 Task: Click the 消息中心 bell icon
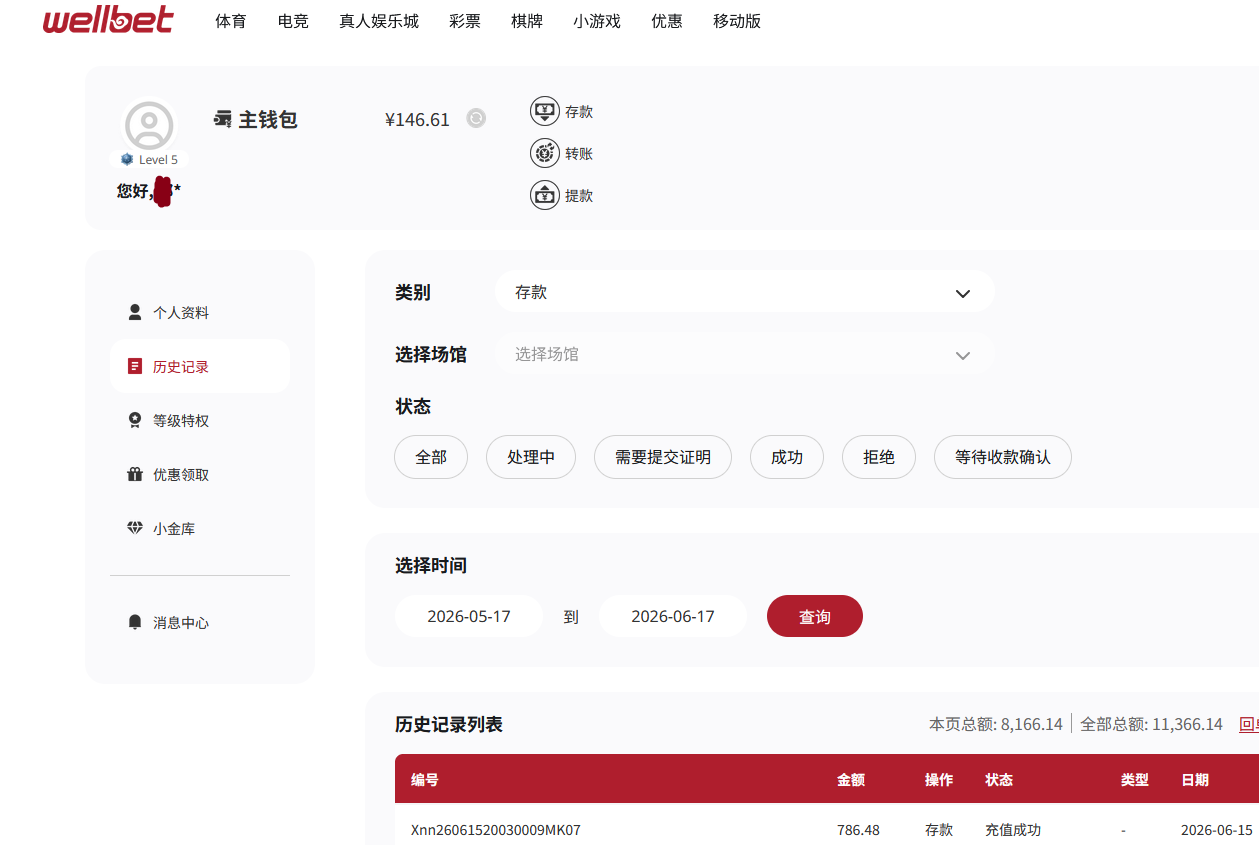pos(135,622)
